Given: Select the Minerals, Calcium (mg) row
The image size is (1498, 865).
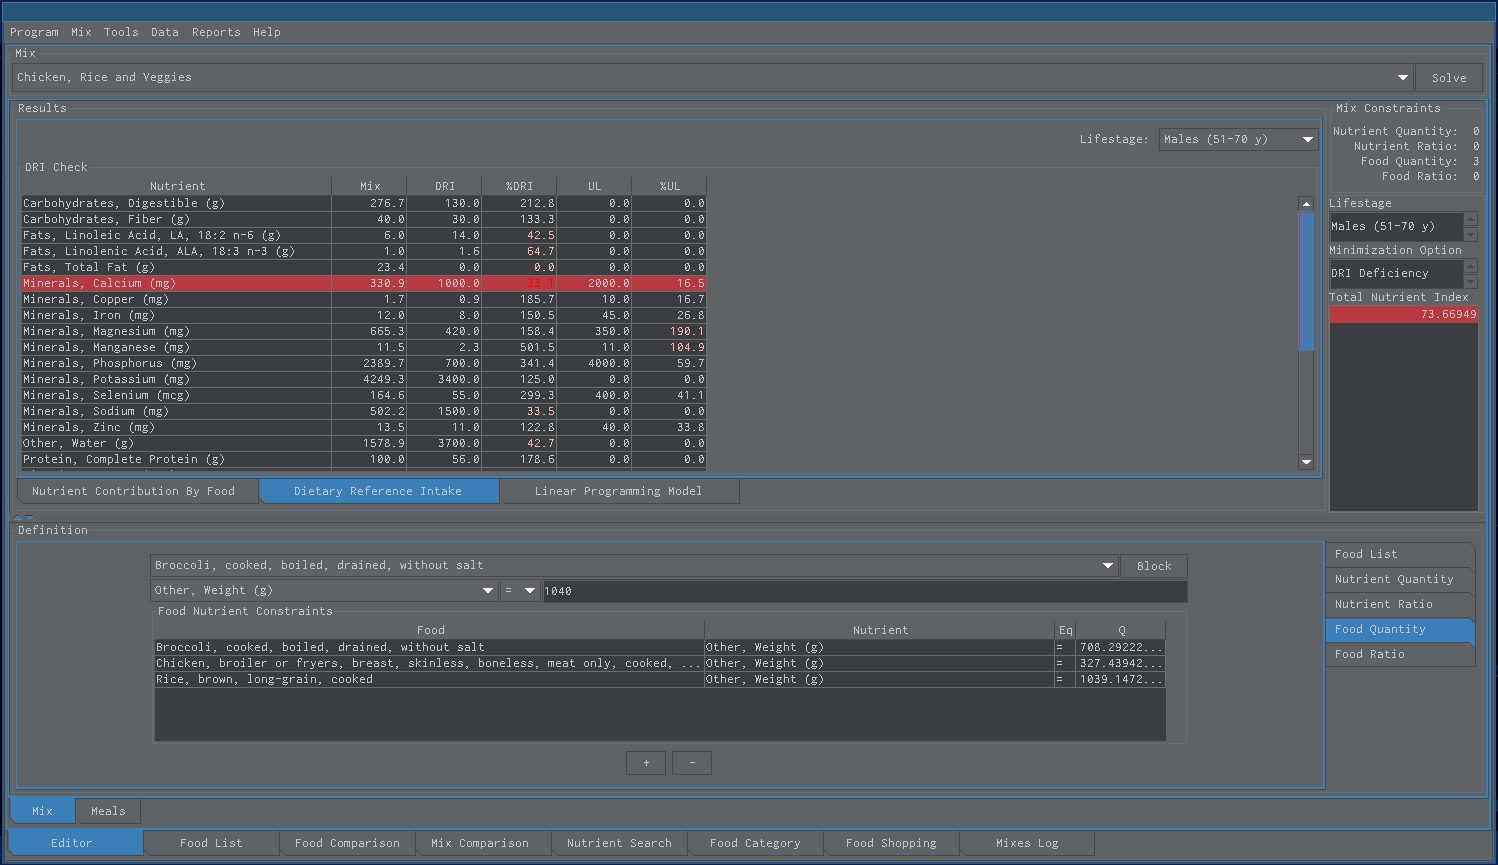Looking at the screenshot, I should click(x=364, y=283).
